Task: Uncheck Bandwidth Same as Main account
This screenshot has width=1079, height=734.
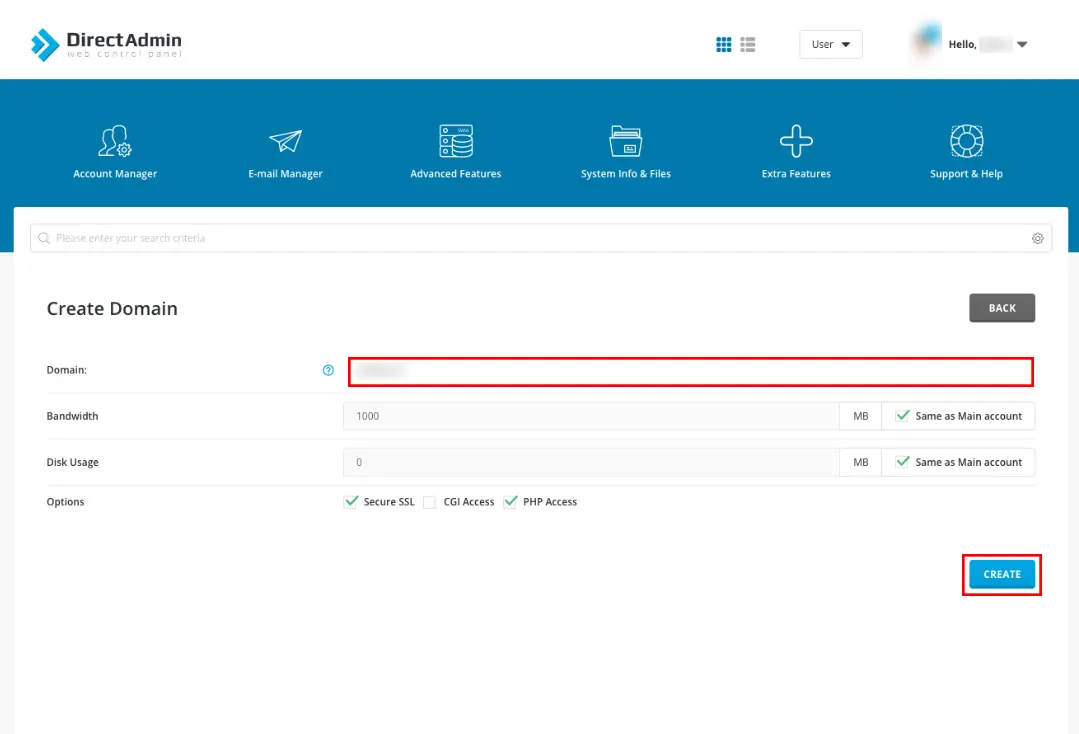Action: tap(903, 416)
